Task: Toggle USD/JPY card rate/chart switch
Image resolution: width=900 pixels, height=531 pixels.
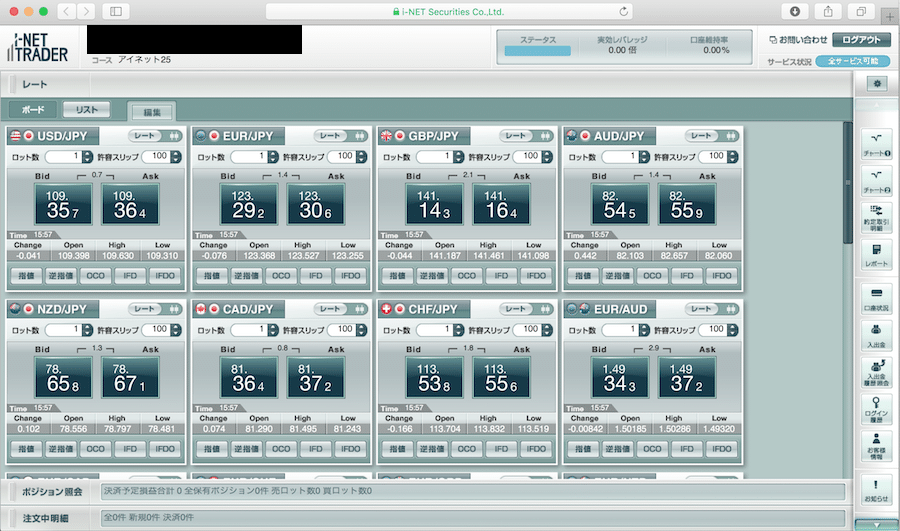Action: [x=155, y=136]
